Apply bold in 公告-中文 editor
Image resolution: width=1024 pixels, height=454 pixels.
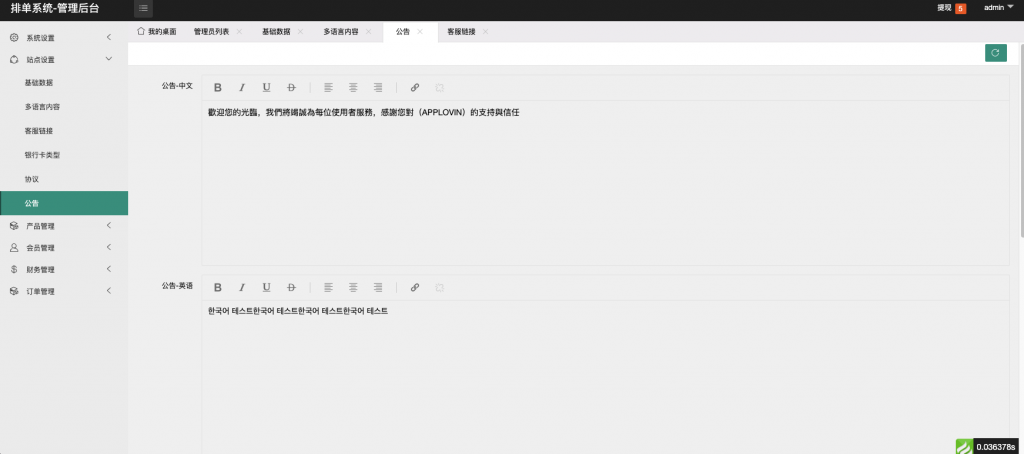(x=217, y=88)
